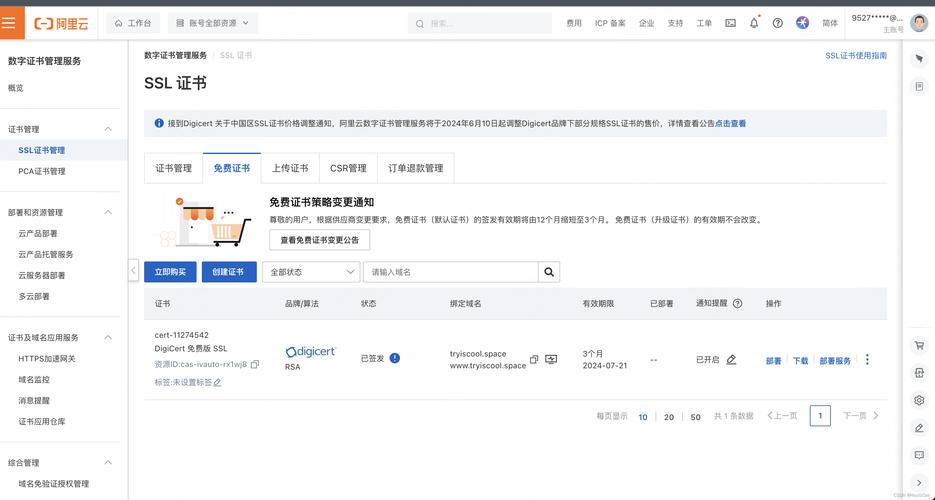Click the settings gear in right sidebar
The image size is (935, 500).
[x=919, y=400]
